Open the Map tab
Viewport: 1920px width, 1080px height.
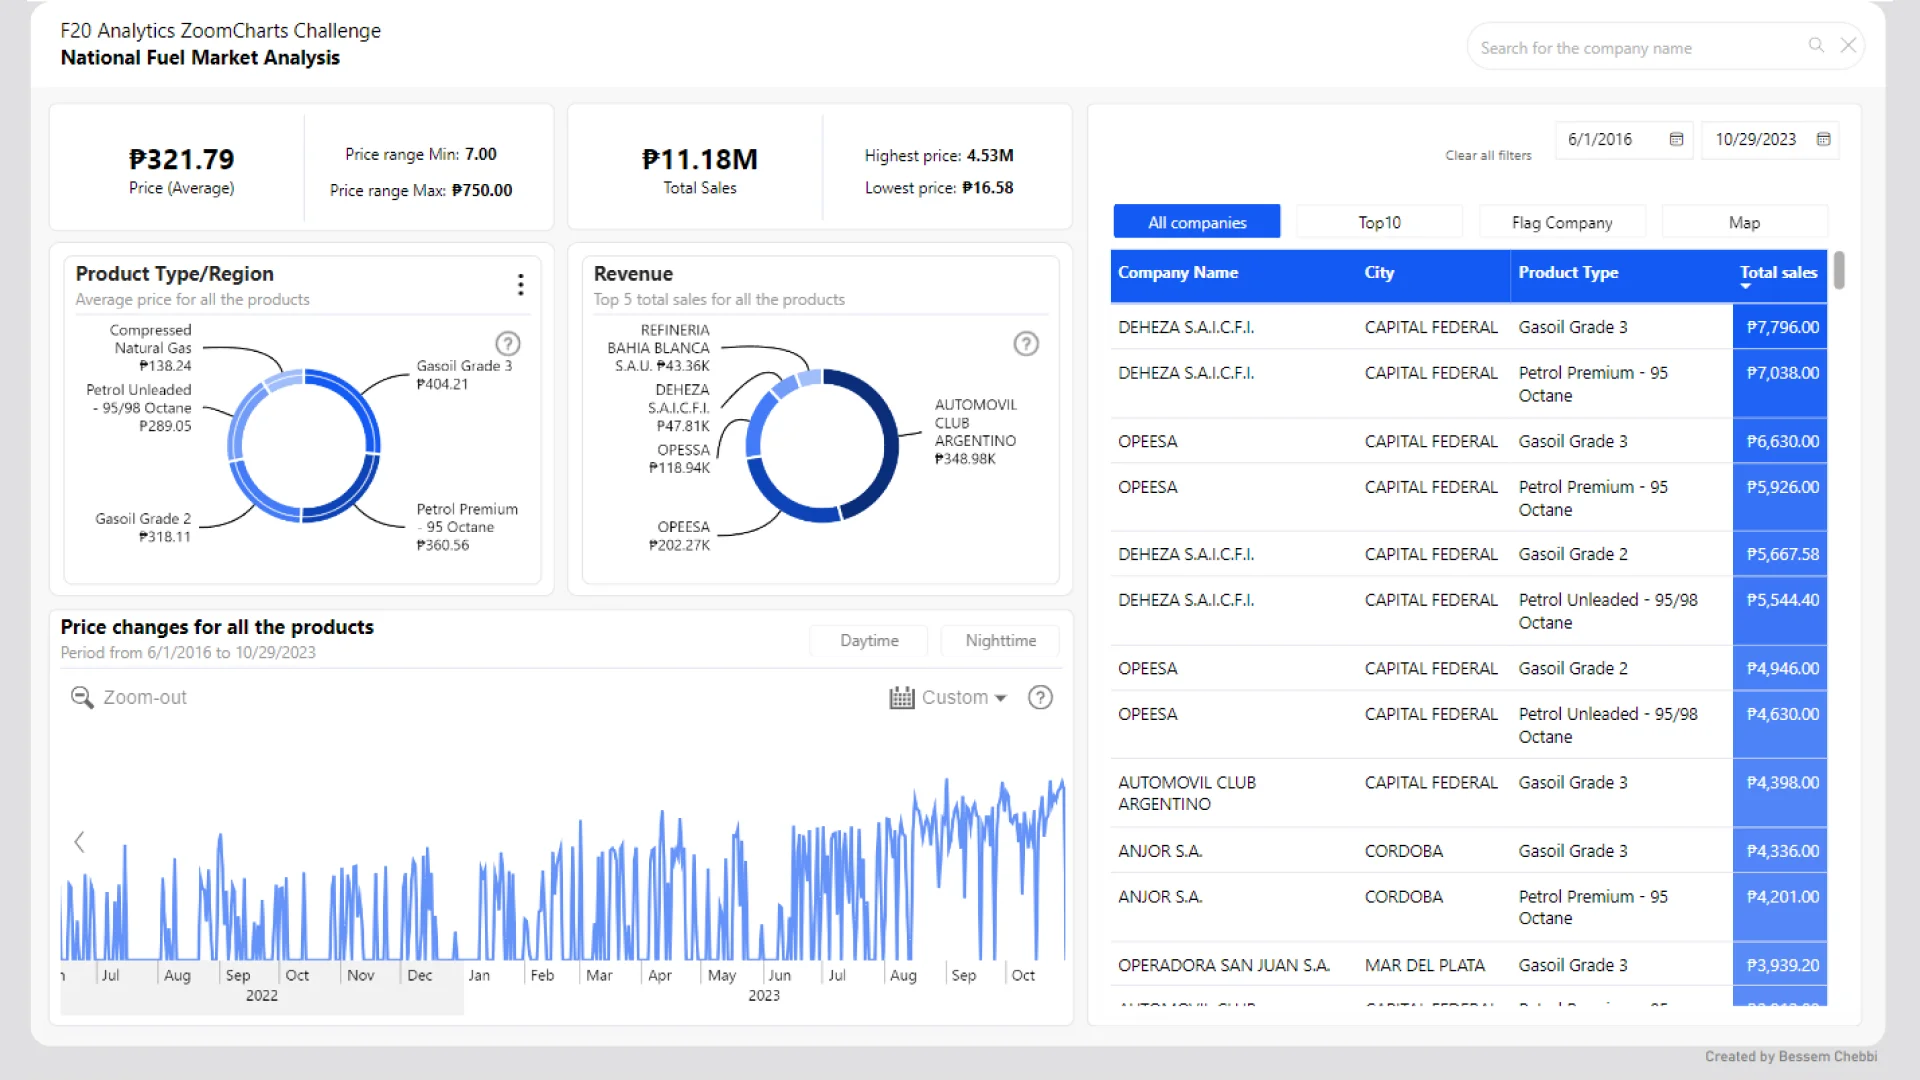tap(1744, 222)
